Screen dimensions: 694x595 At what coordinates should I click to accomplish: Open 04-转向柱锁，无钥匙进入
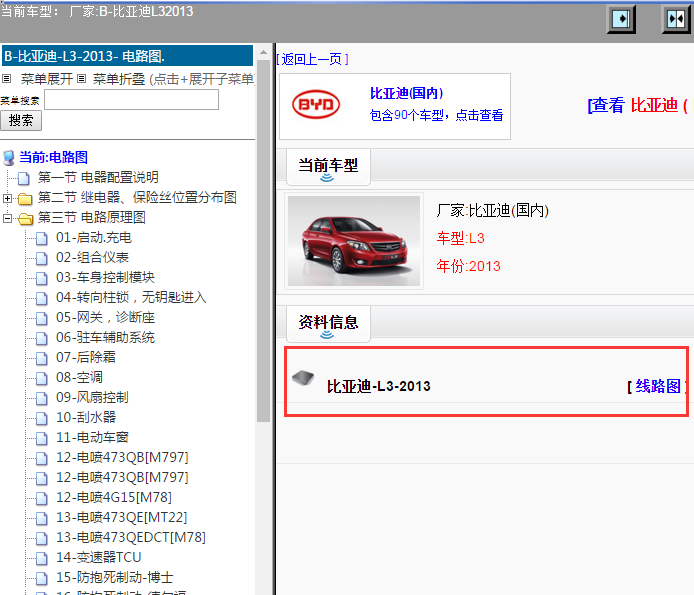click(131, 298)
